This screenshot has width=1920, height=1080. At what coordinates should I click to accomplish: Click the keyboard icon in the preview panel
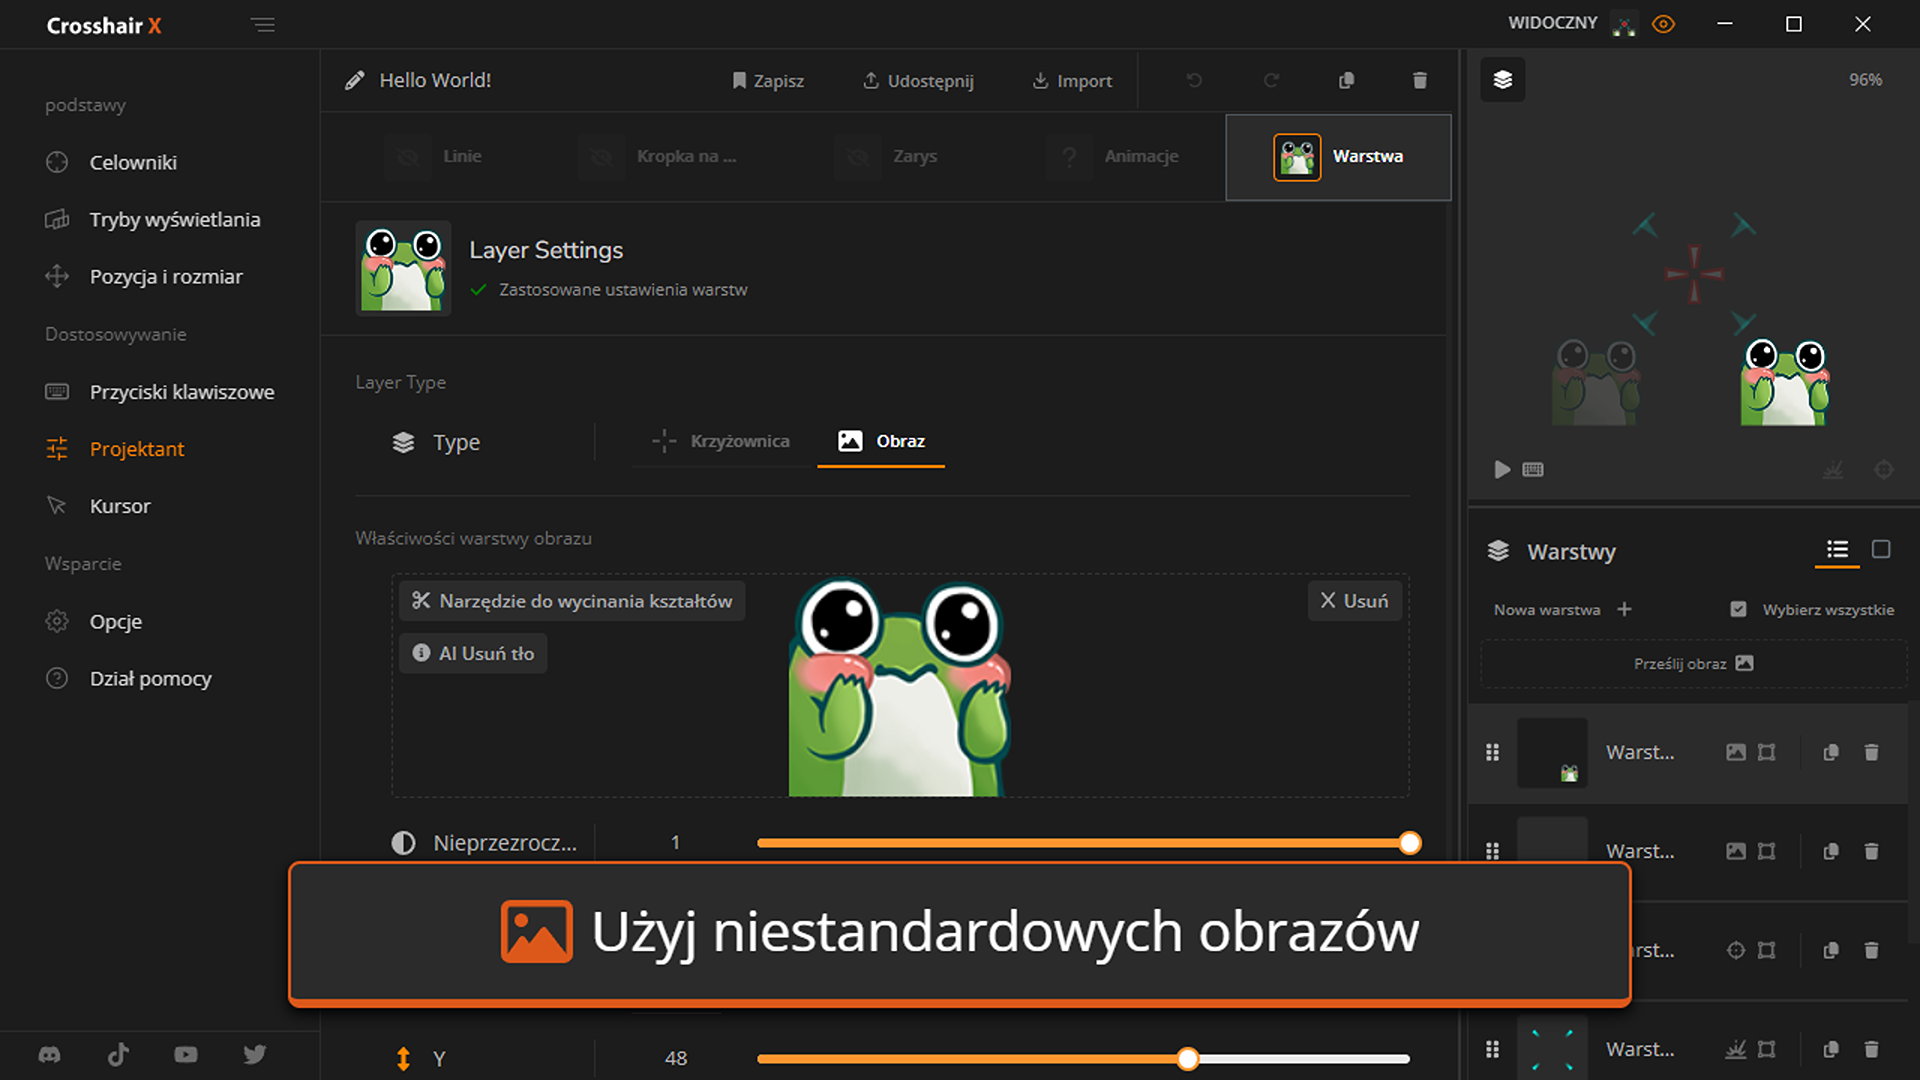pyautogui.click(x=1533, y=470)
